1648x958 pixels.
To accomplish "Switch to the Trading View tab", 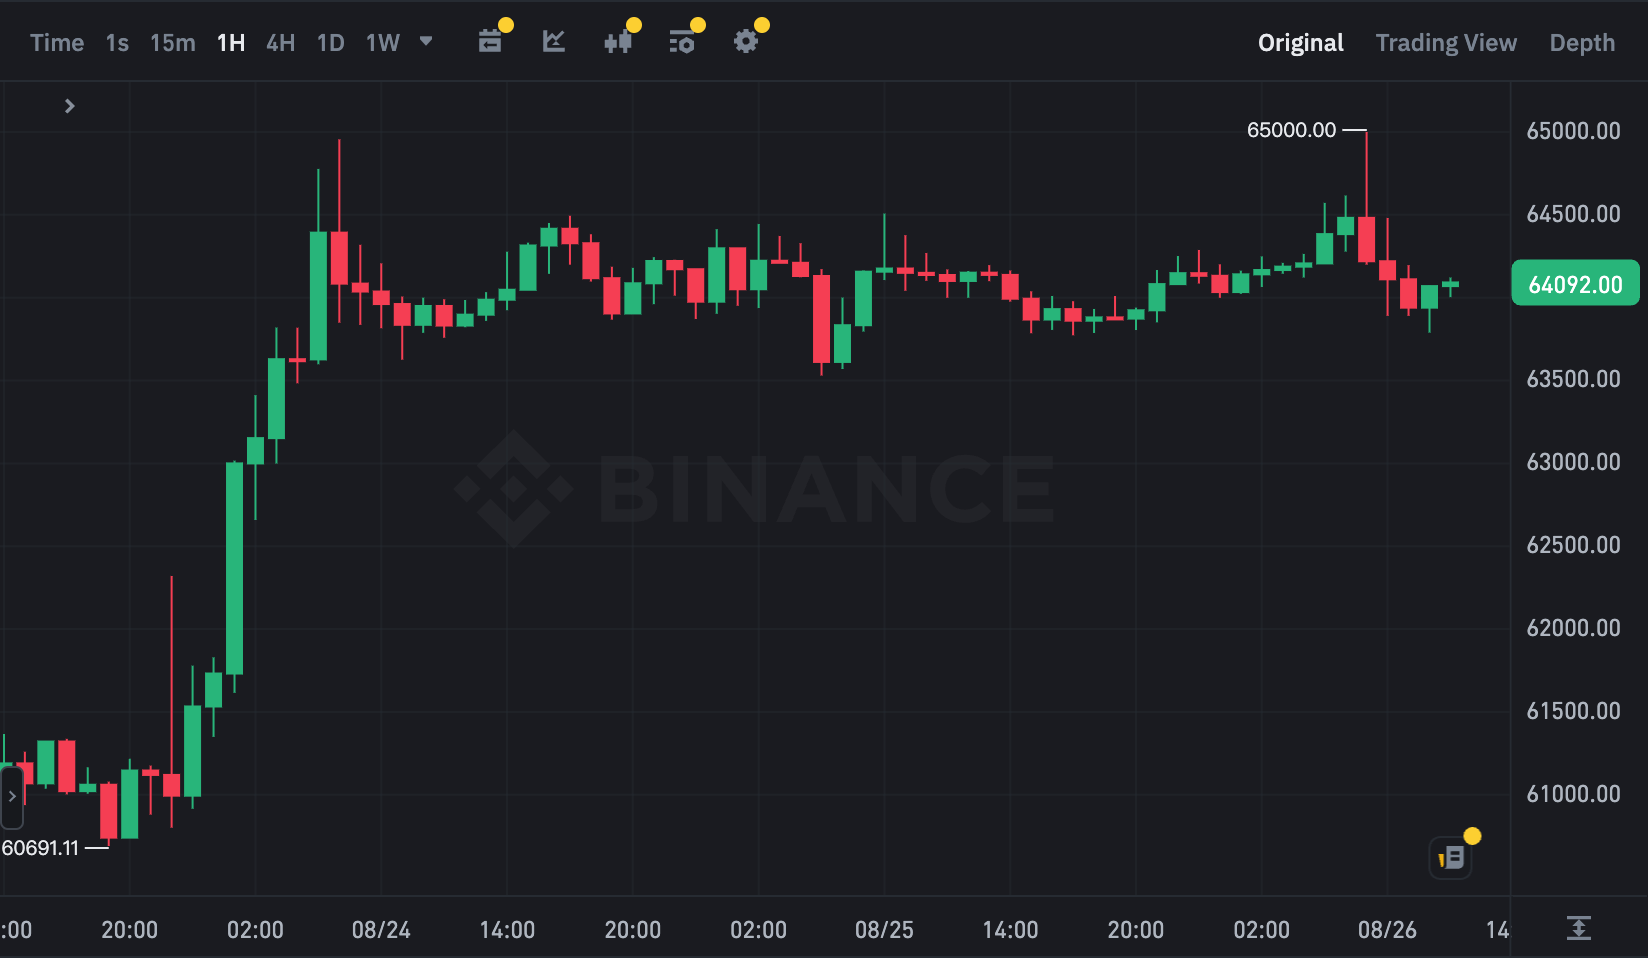I will tap(1446, 43).
